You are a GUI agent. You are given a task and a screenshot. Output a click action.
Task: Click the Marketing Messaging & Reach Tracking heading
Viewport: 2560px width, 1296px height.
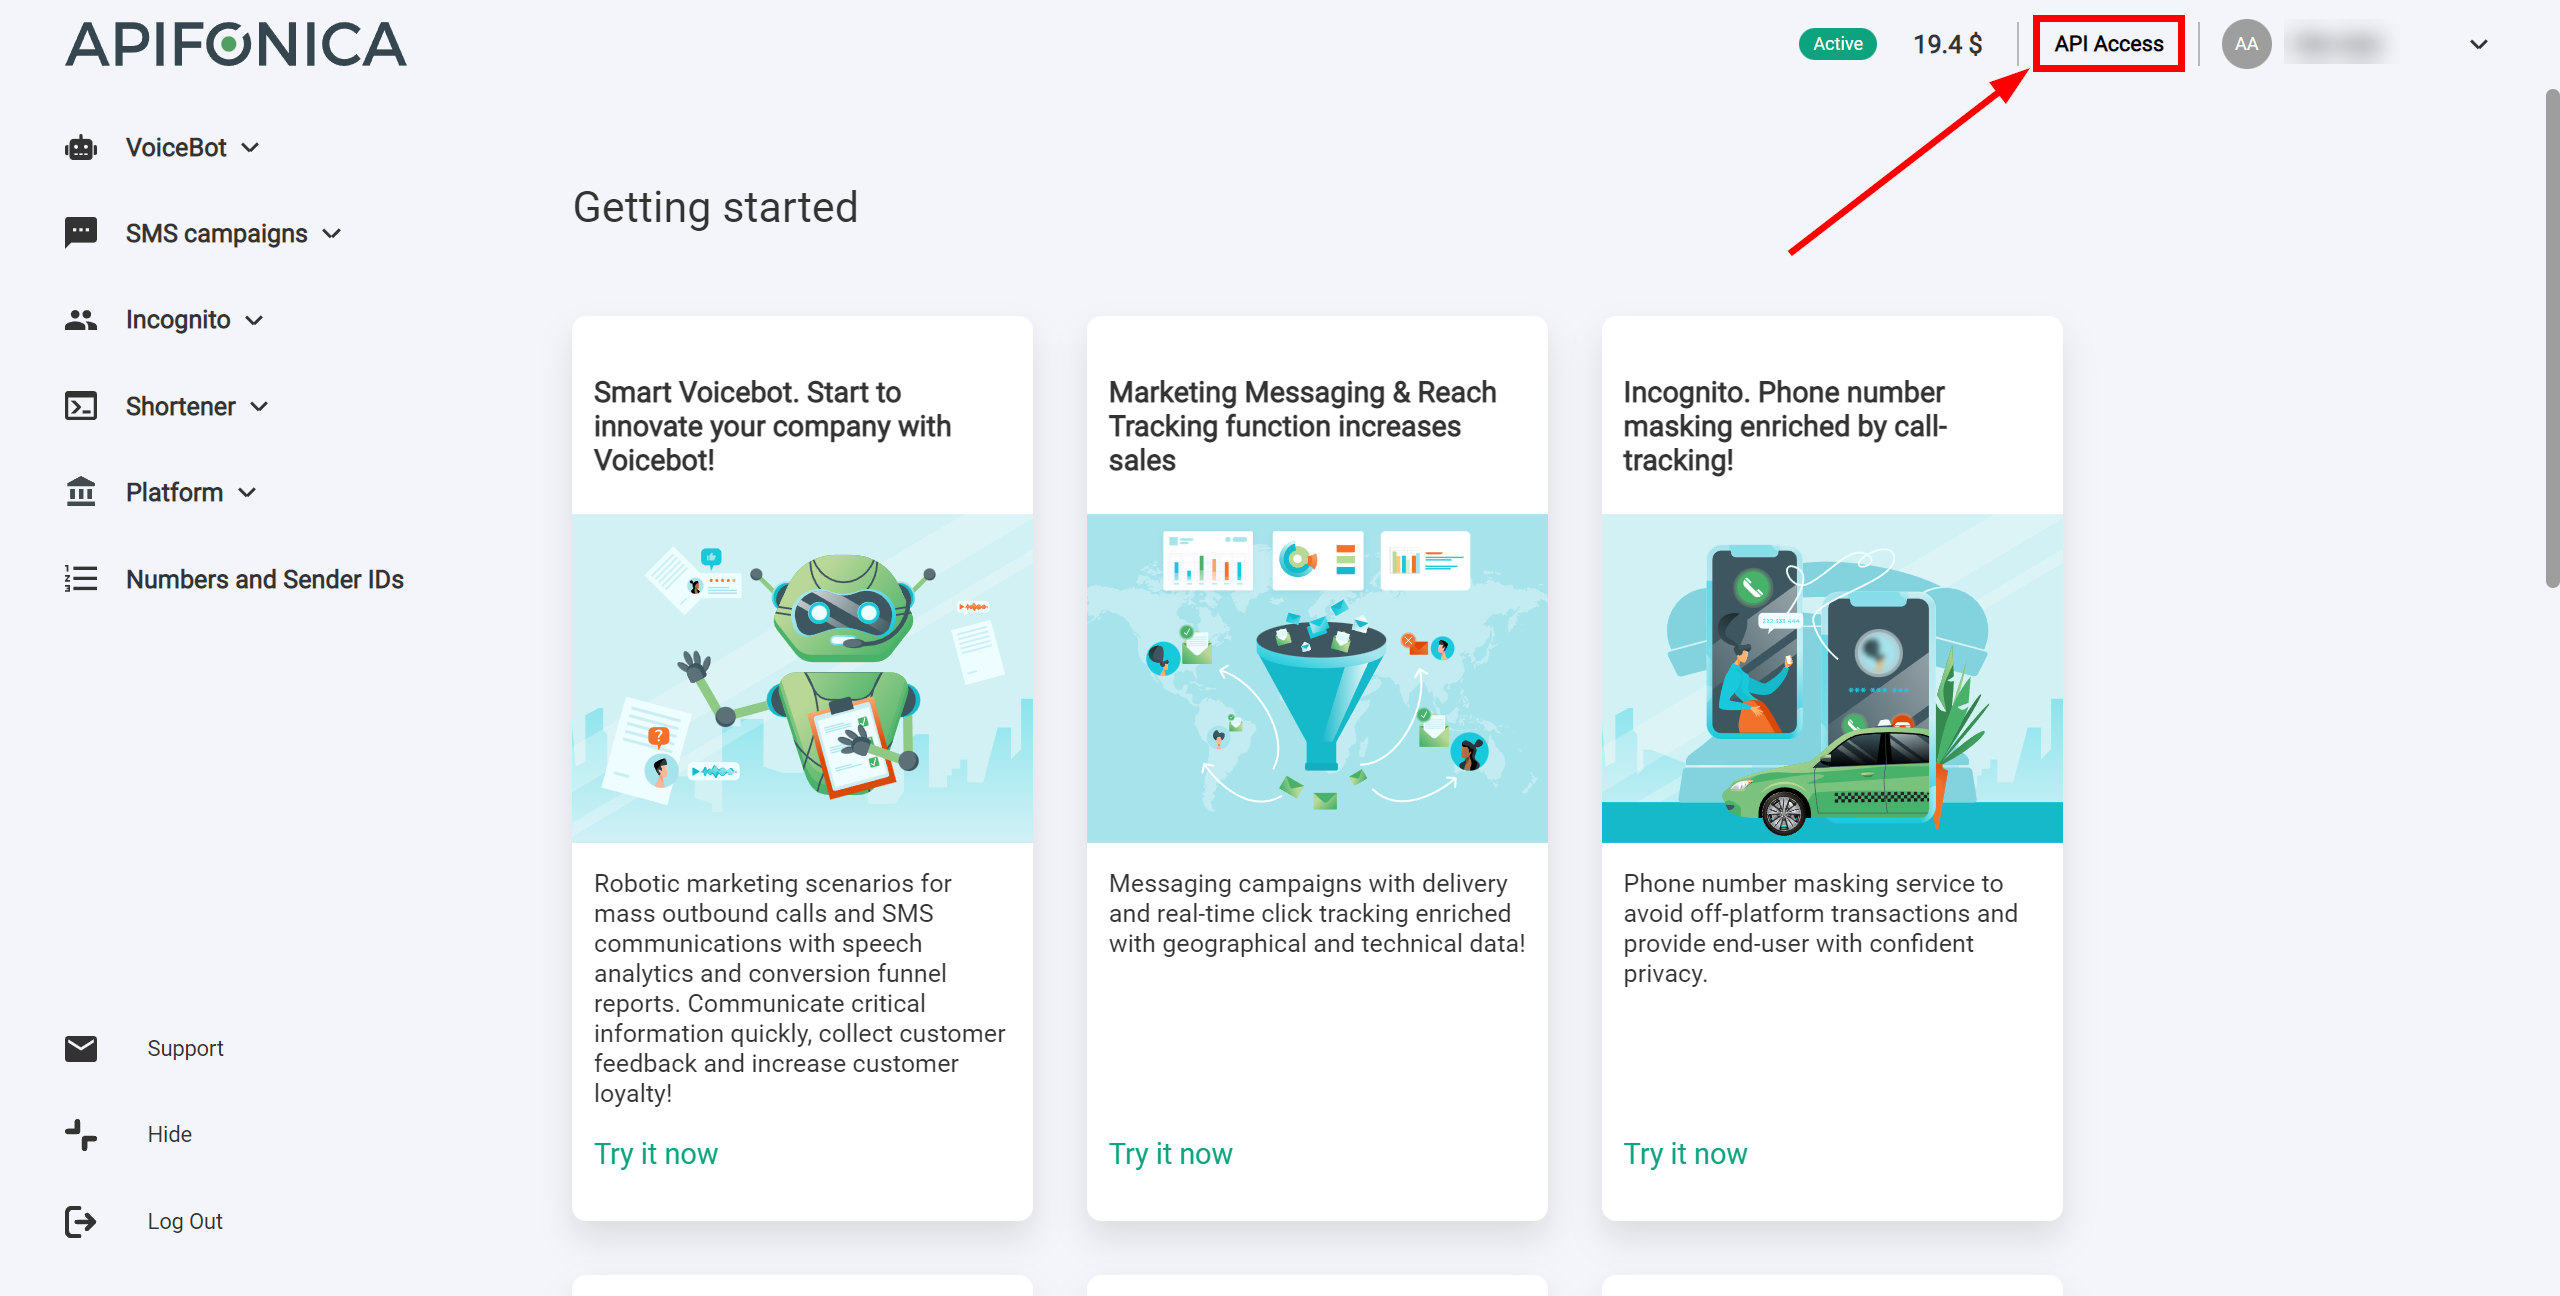[1302, 426]
